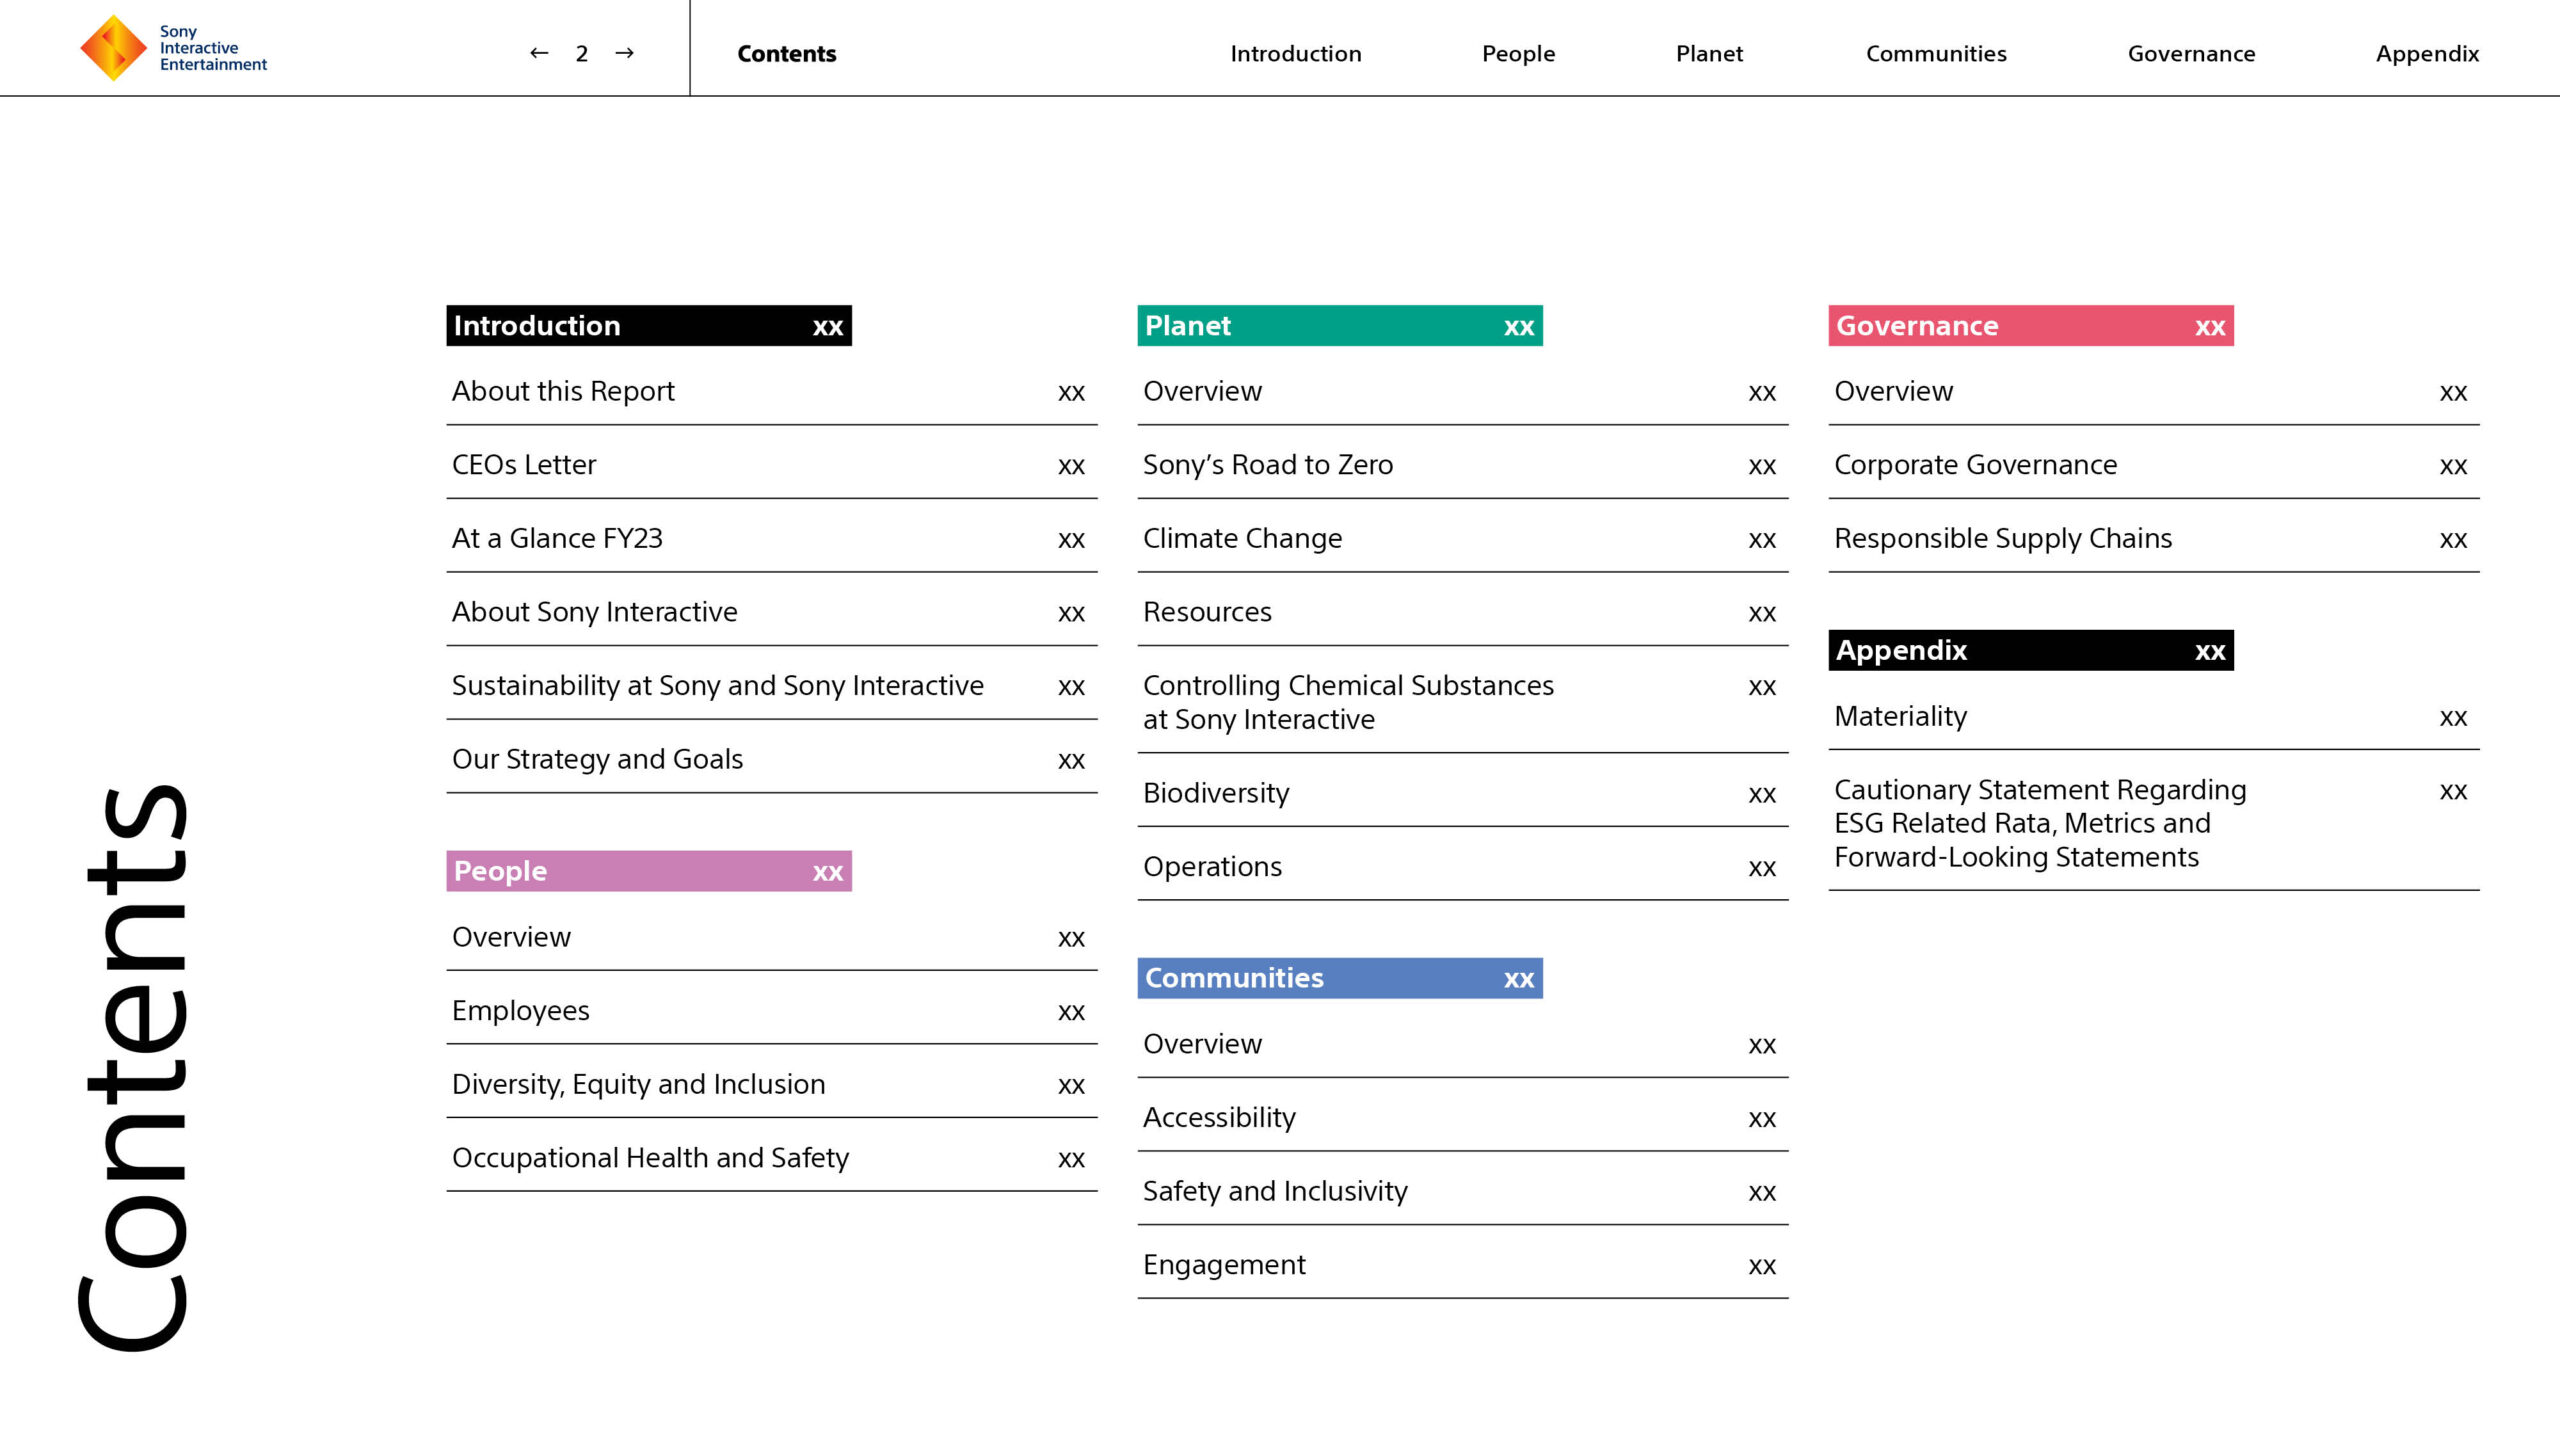Open Employees entry
Screen dimensions: 2560x1440
pyautogui.click(x=771, y=1011)
